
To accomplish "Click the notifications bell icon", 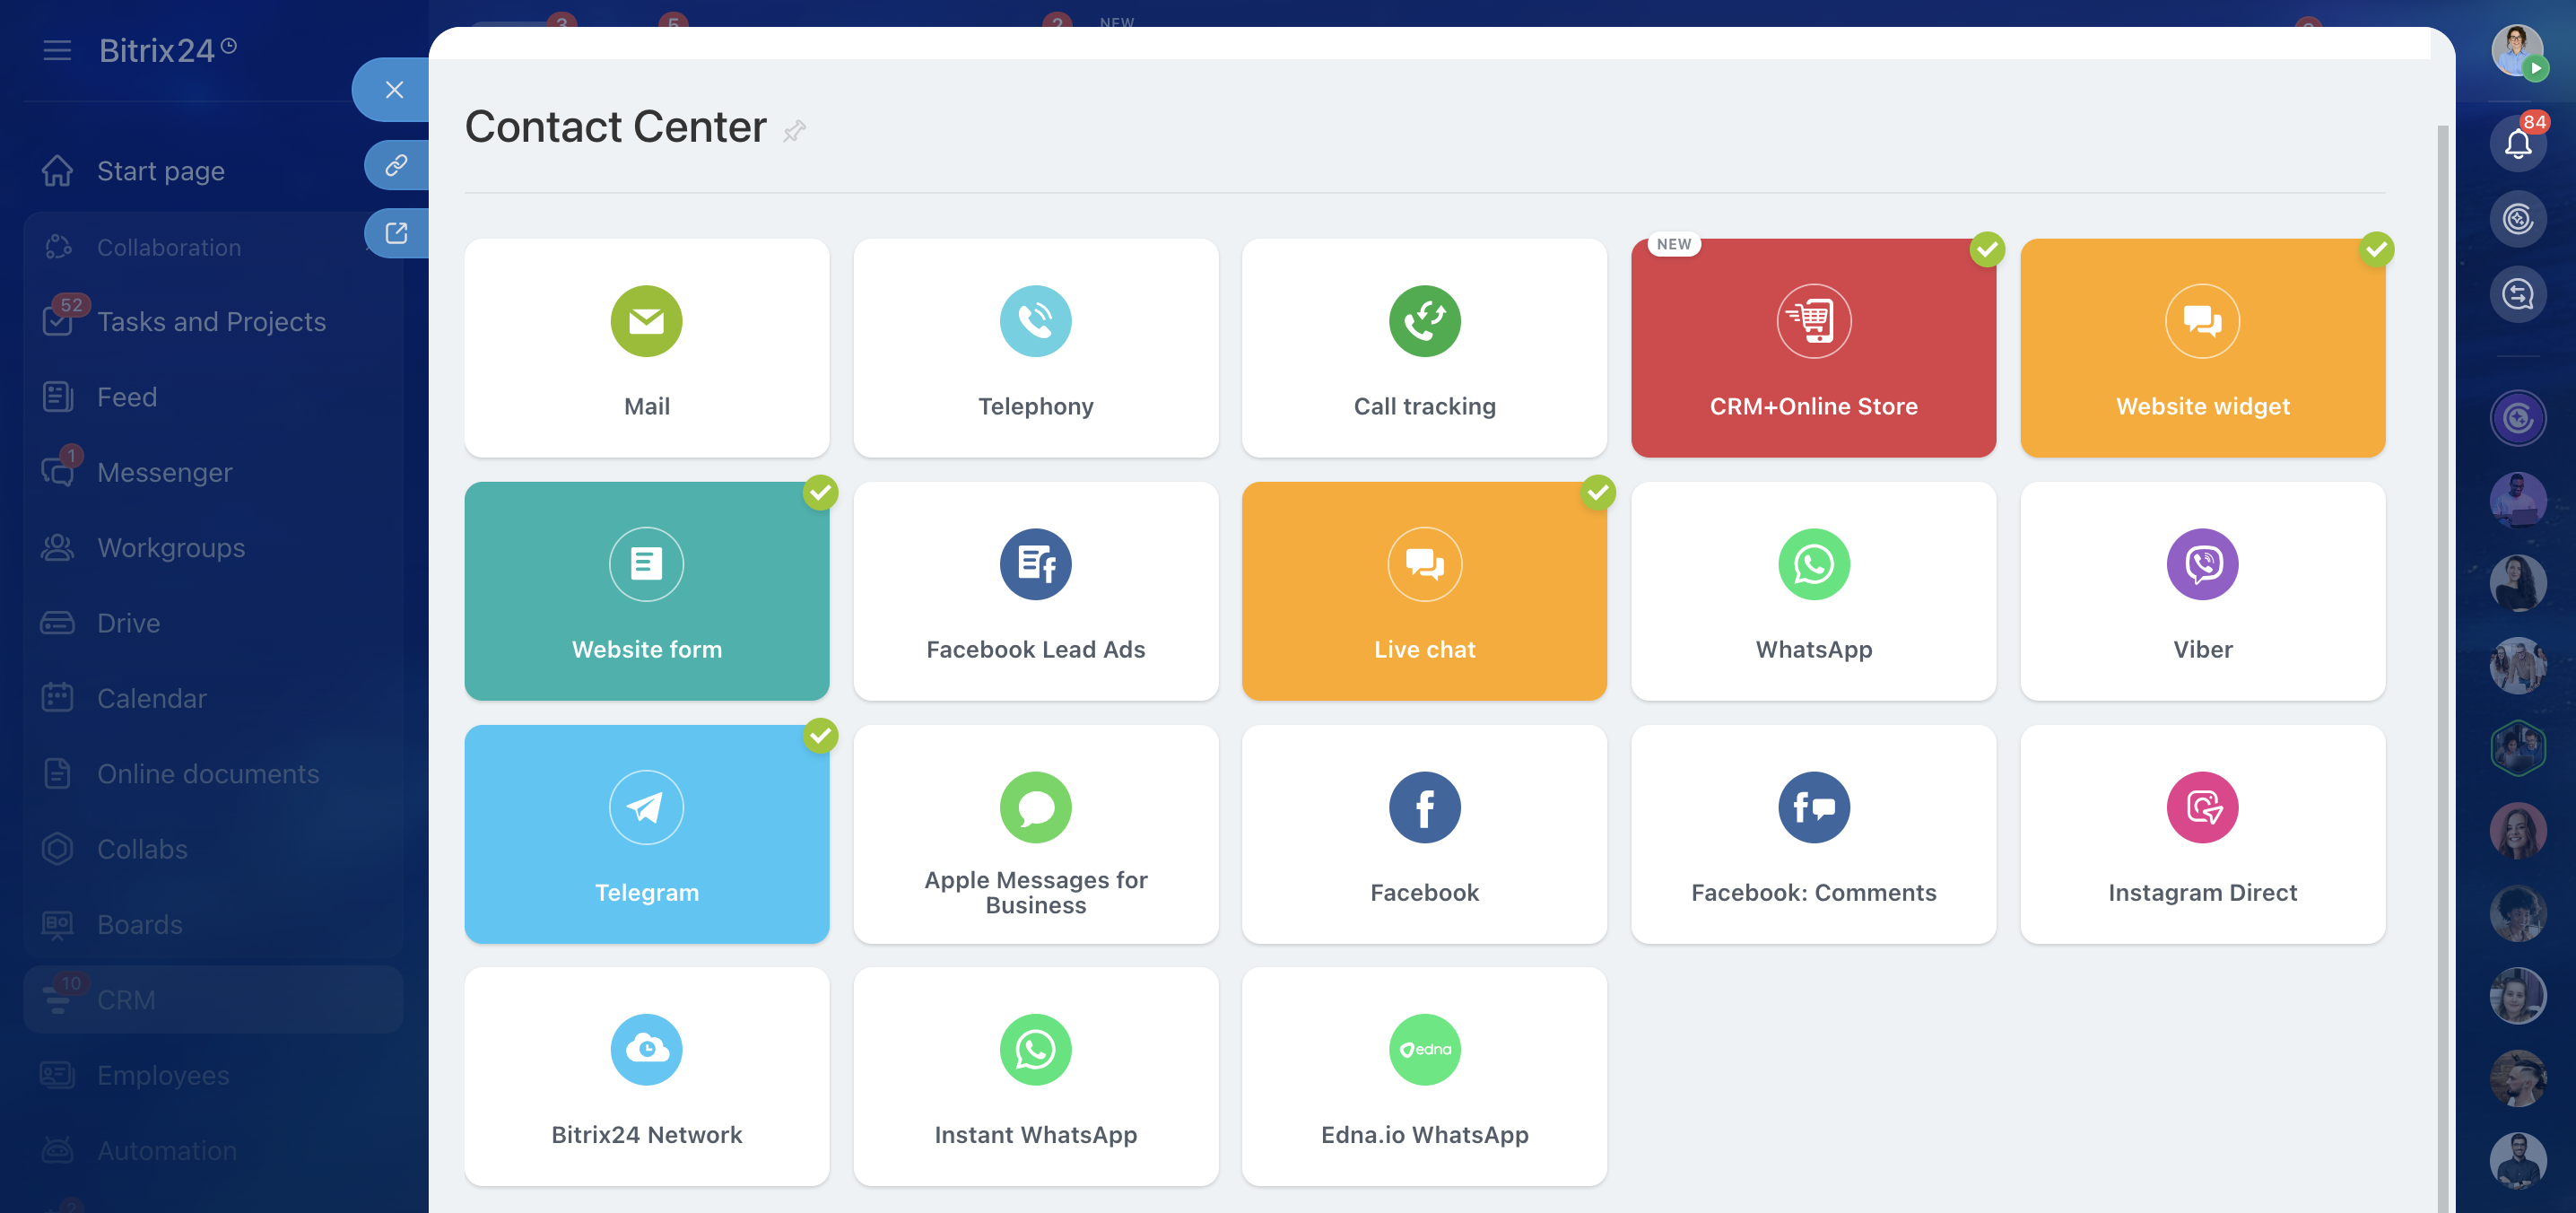I will (2516, 145).
